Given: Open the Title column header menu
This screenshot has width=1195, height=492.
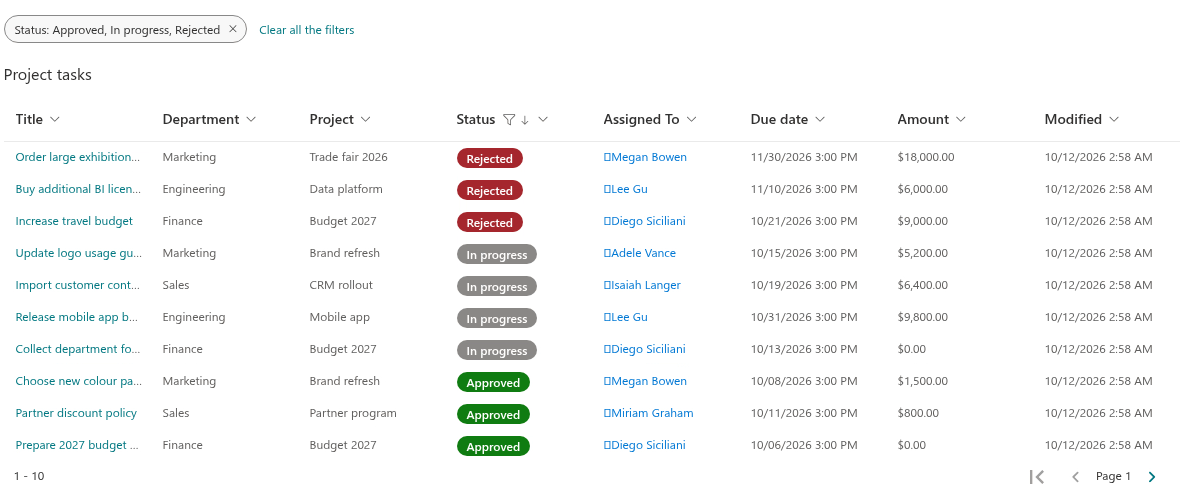Looking at the screenshot, I should click(x=54, y=120).
